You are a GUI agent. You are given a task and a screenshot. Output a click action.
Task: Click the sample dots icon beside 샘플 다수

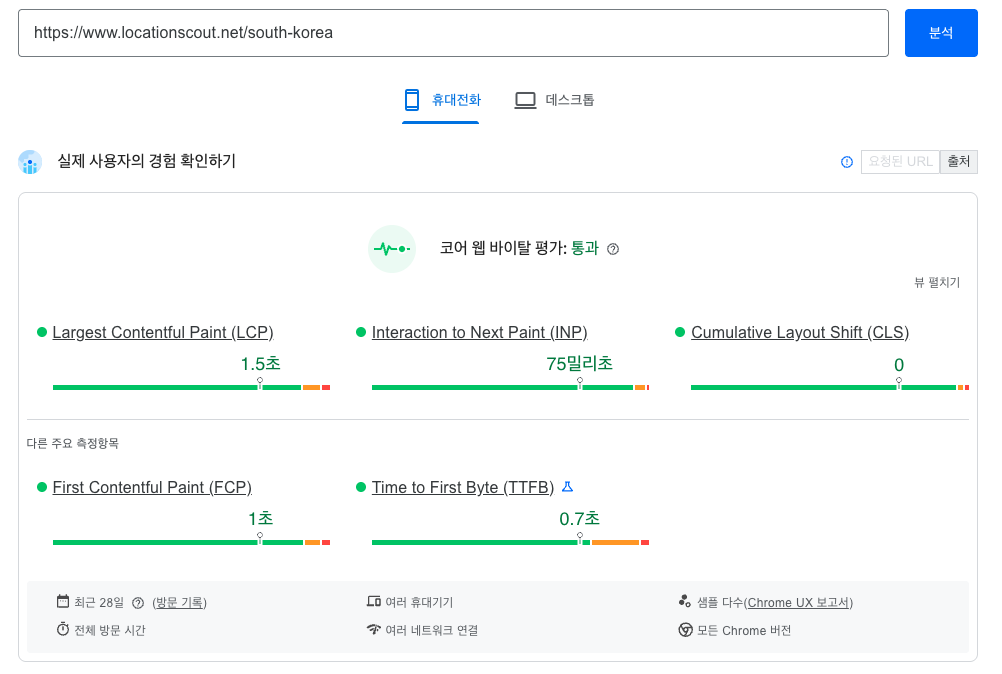pyautogui.click(x=684, y=601)
